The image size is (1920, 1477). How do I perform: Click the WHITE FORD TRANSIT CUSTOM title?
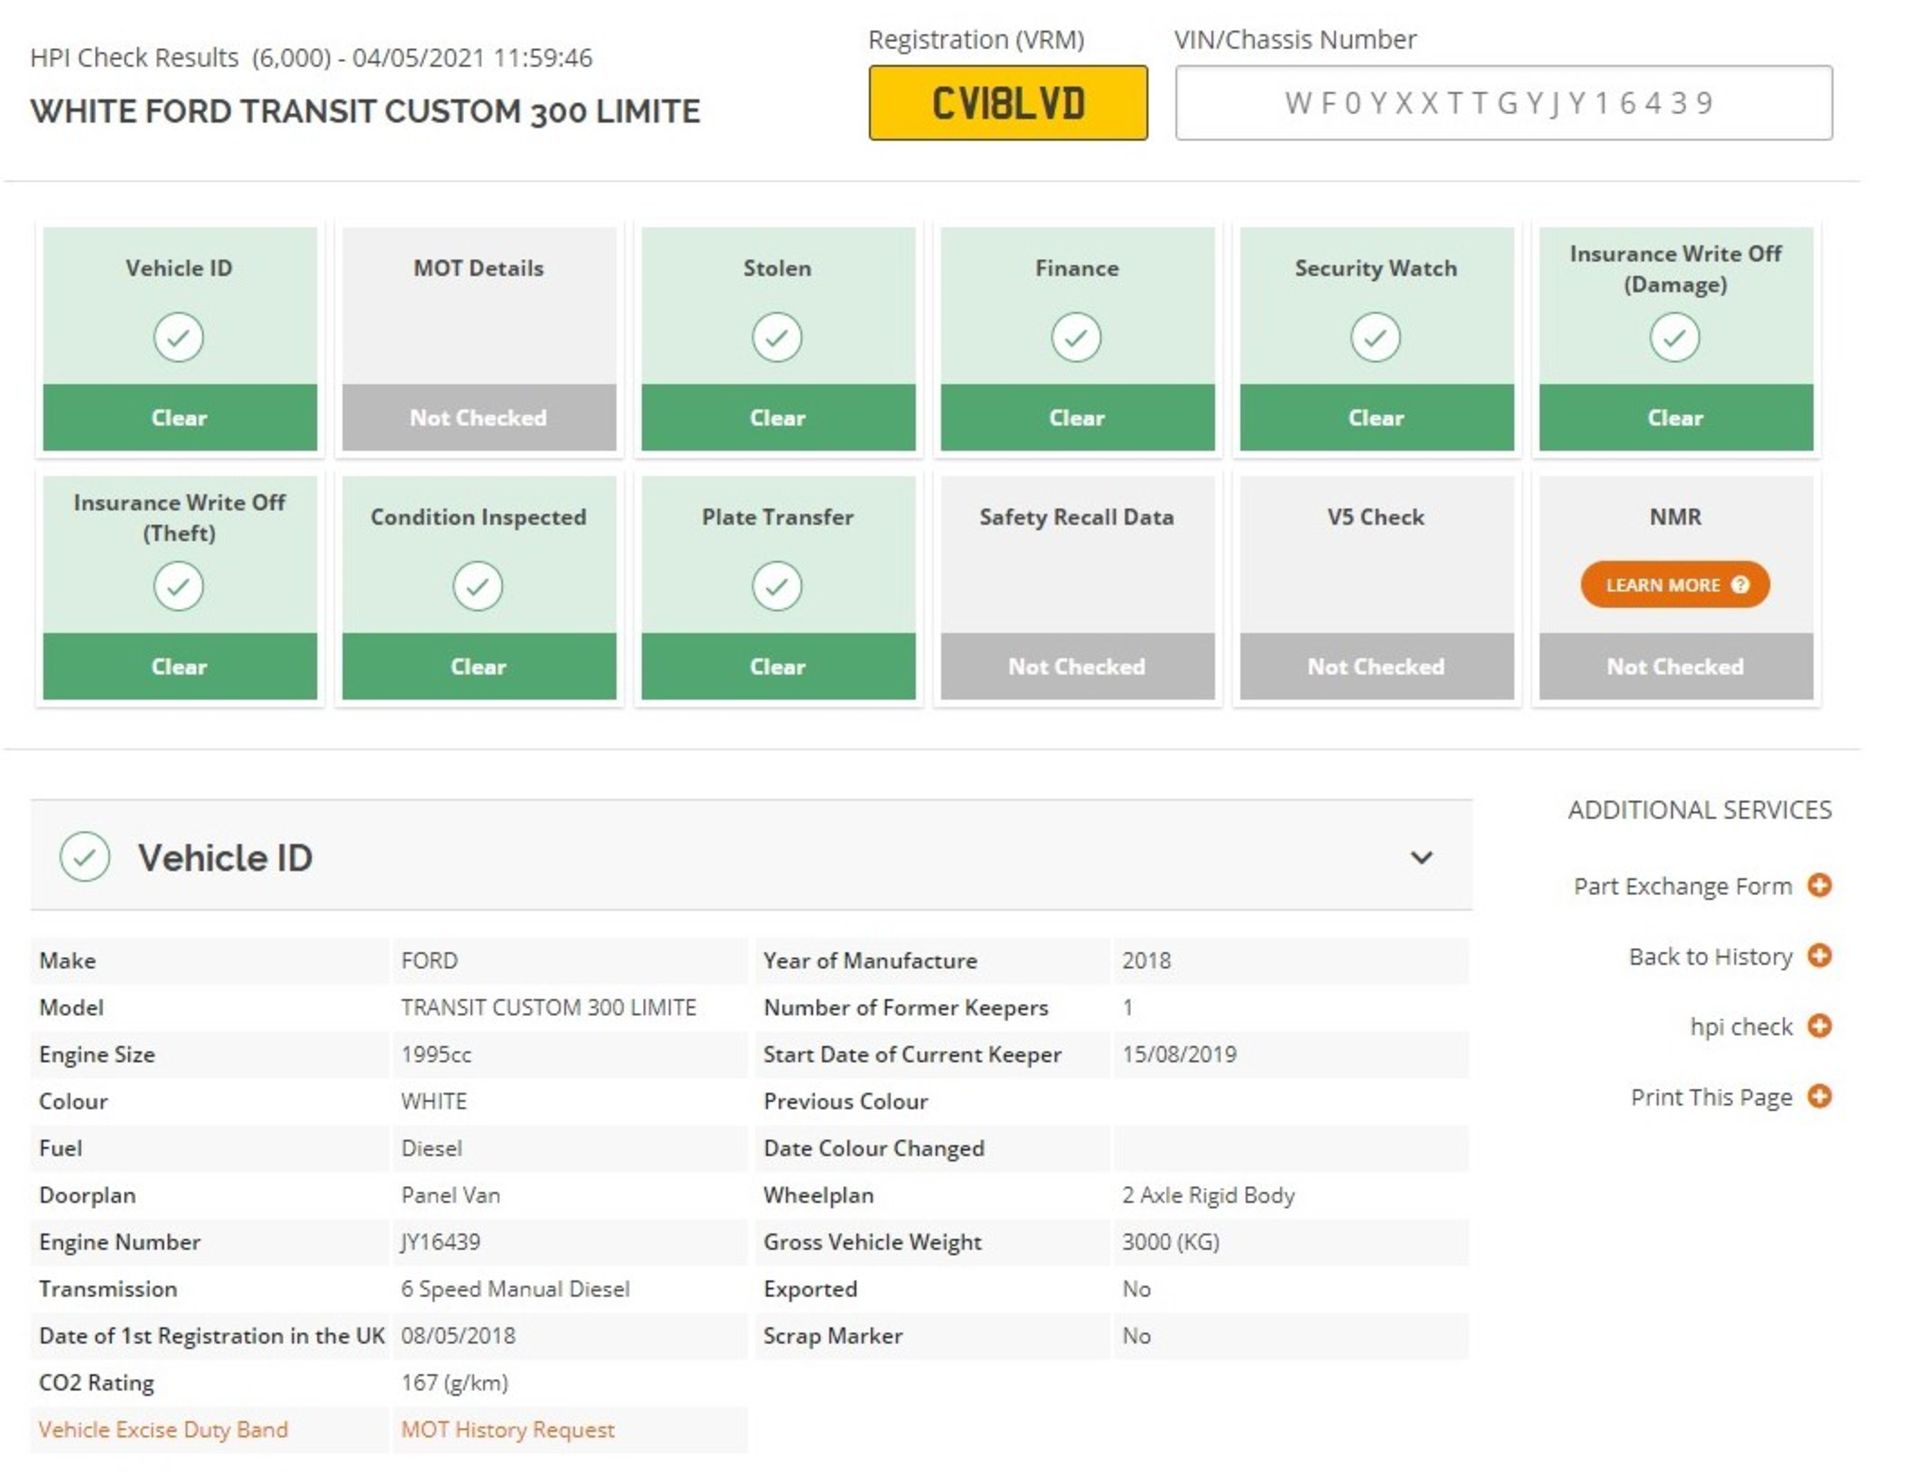point(365,111)
